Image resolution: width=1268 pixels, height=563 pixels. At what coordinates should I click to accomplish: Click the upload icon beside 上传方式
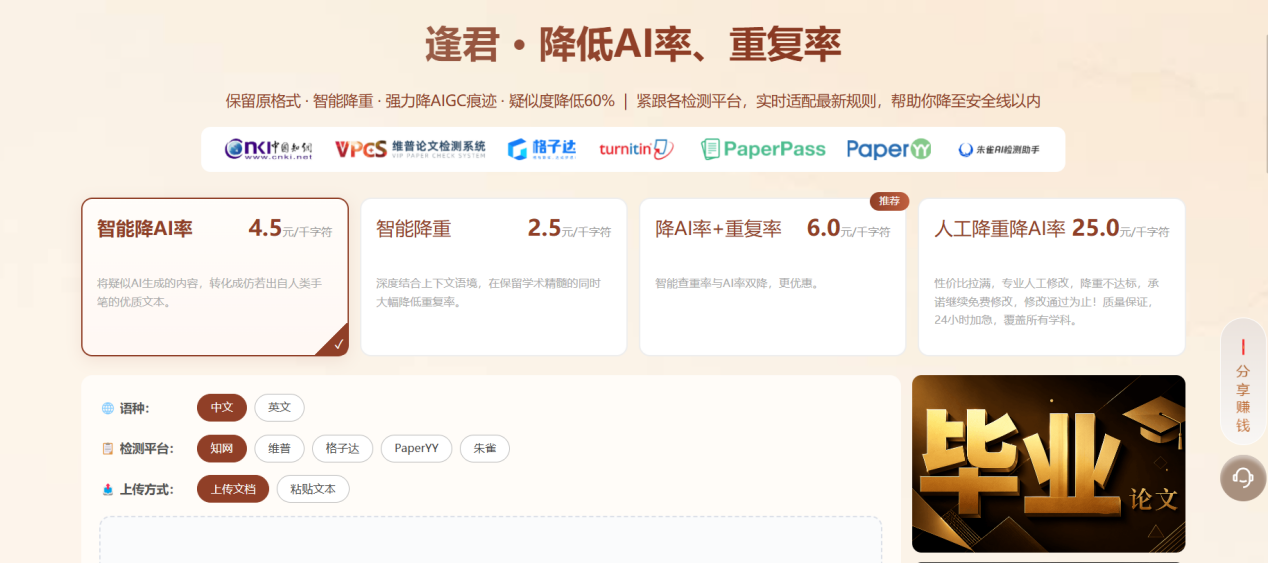point(108,490)
